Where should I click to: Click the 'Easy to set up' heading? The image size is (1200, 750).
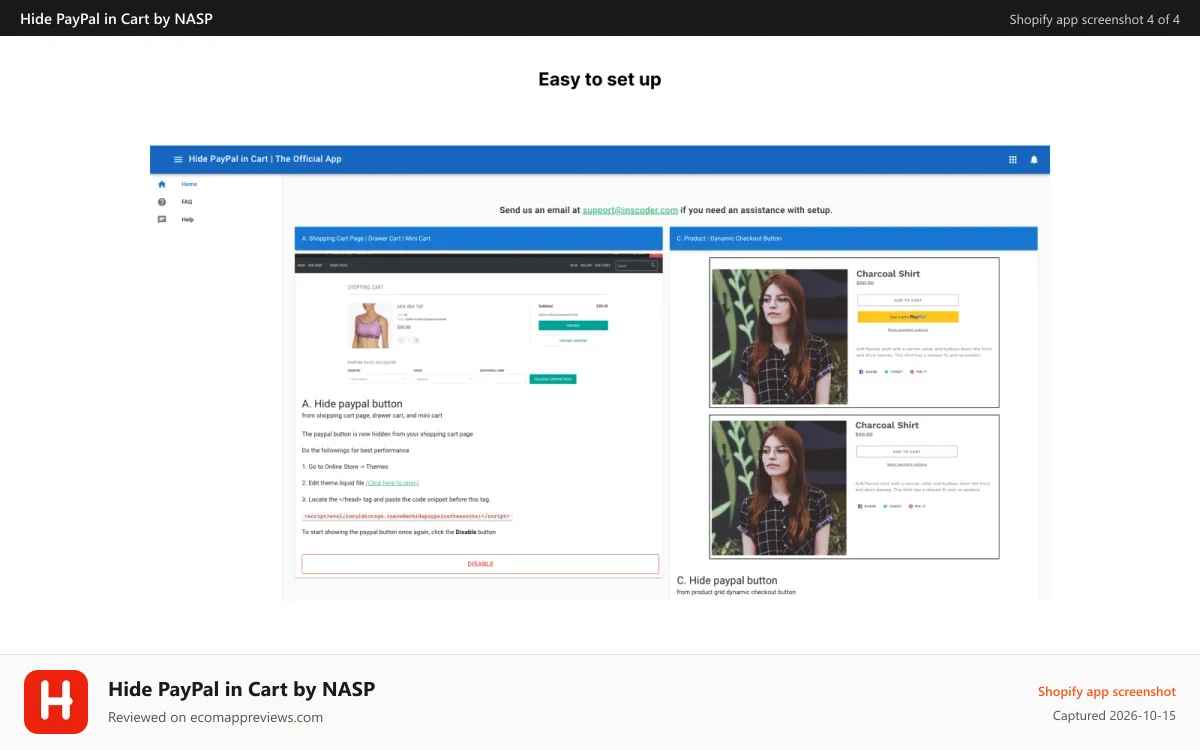click(600, 80)
